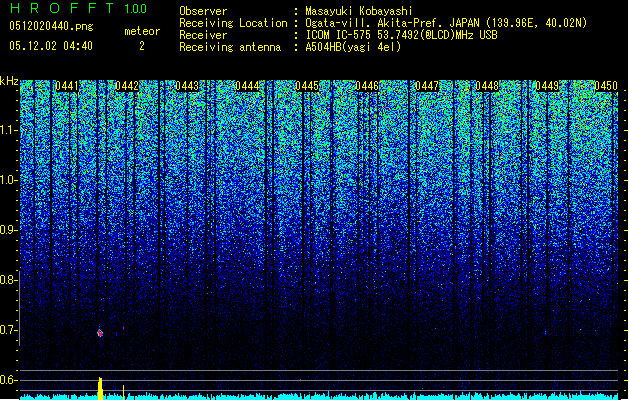Click the 0444 time marker
This screenshot has height=400, width=629.
tap(247, 86)
